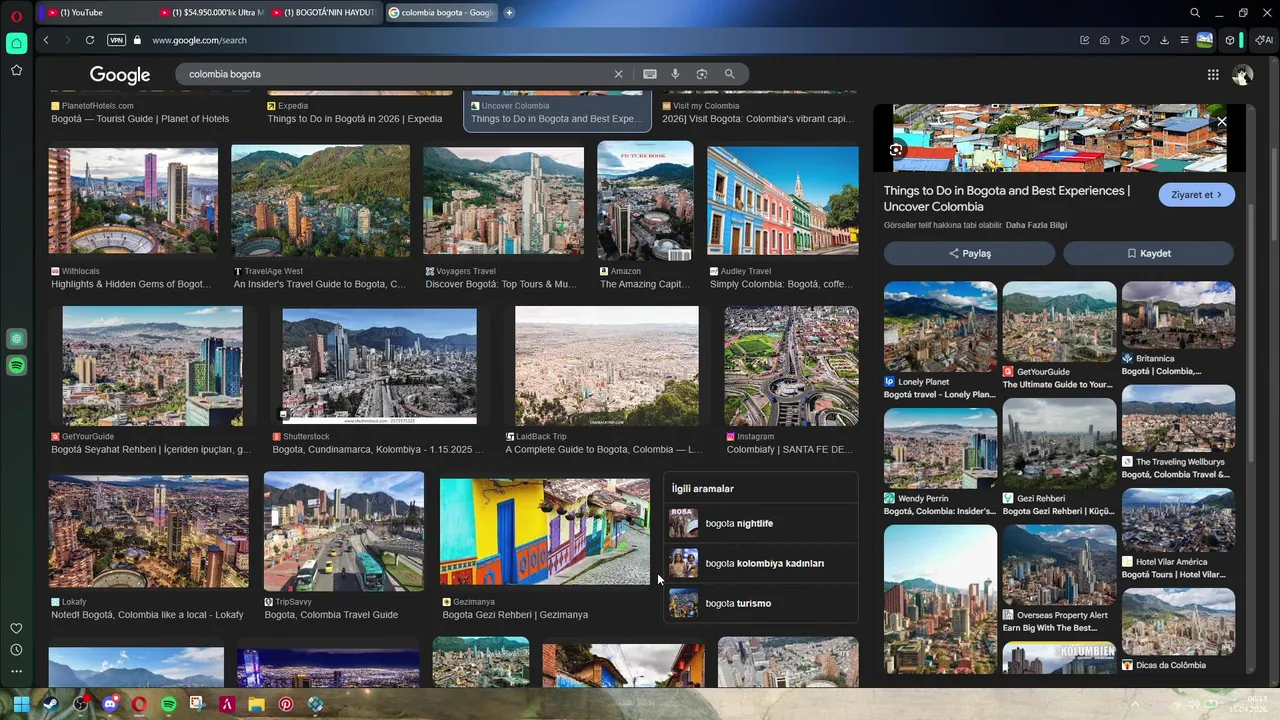Open downloads icon in browser toolbar
Viewport: 1280px width, 720px height.
(1165, 40)
